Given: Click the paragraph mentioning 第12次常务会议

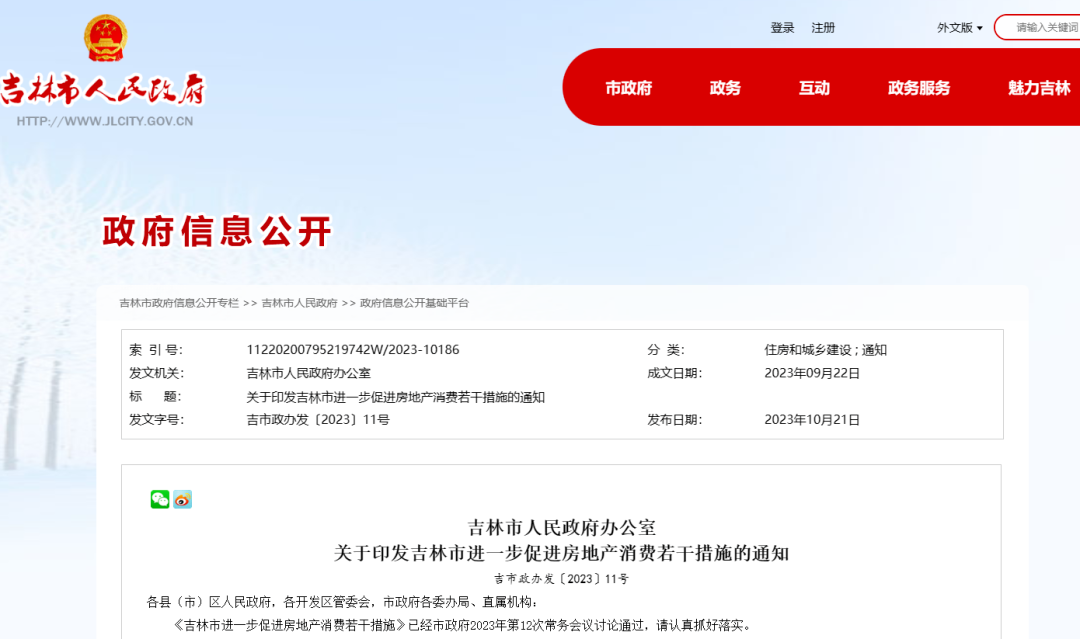Looking at the screenshot, I should (461, 625).
